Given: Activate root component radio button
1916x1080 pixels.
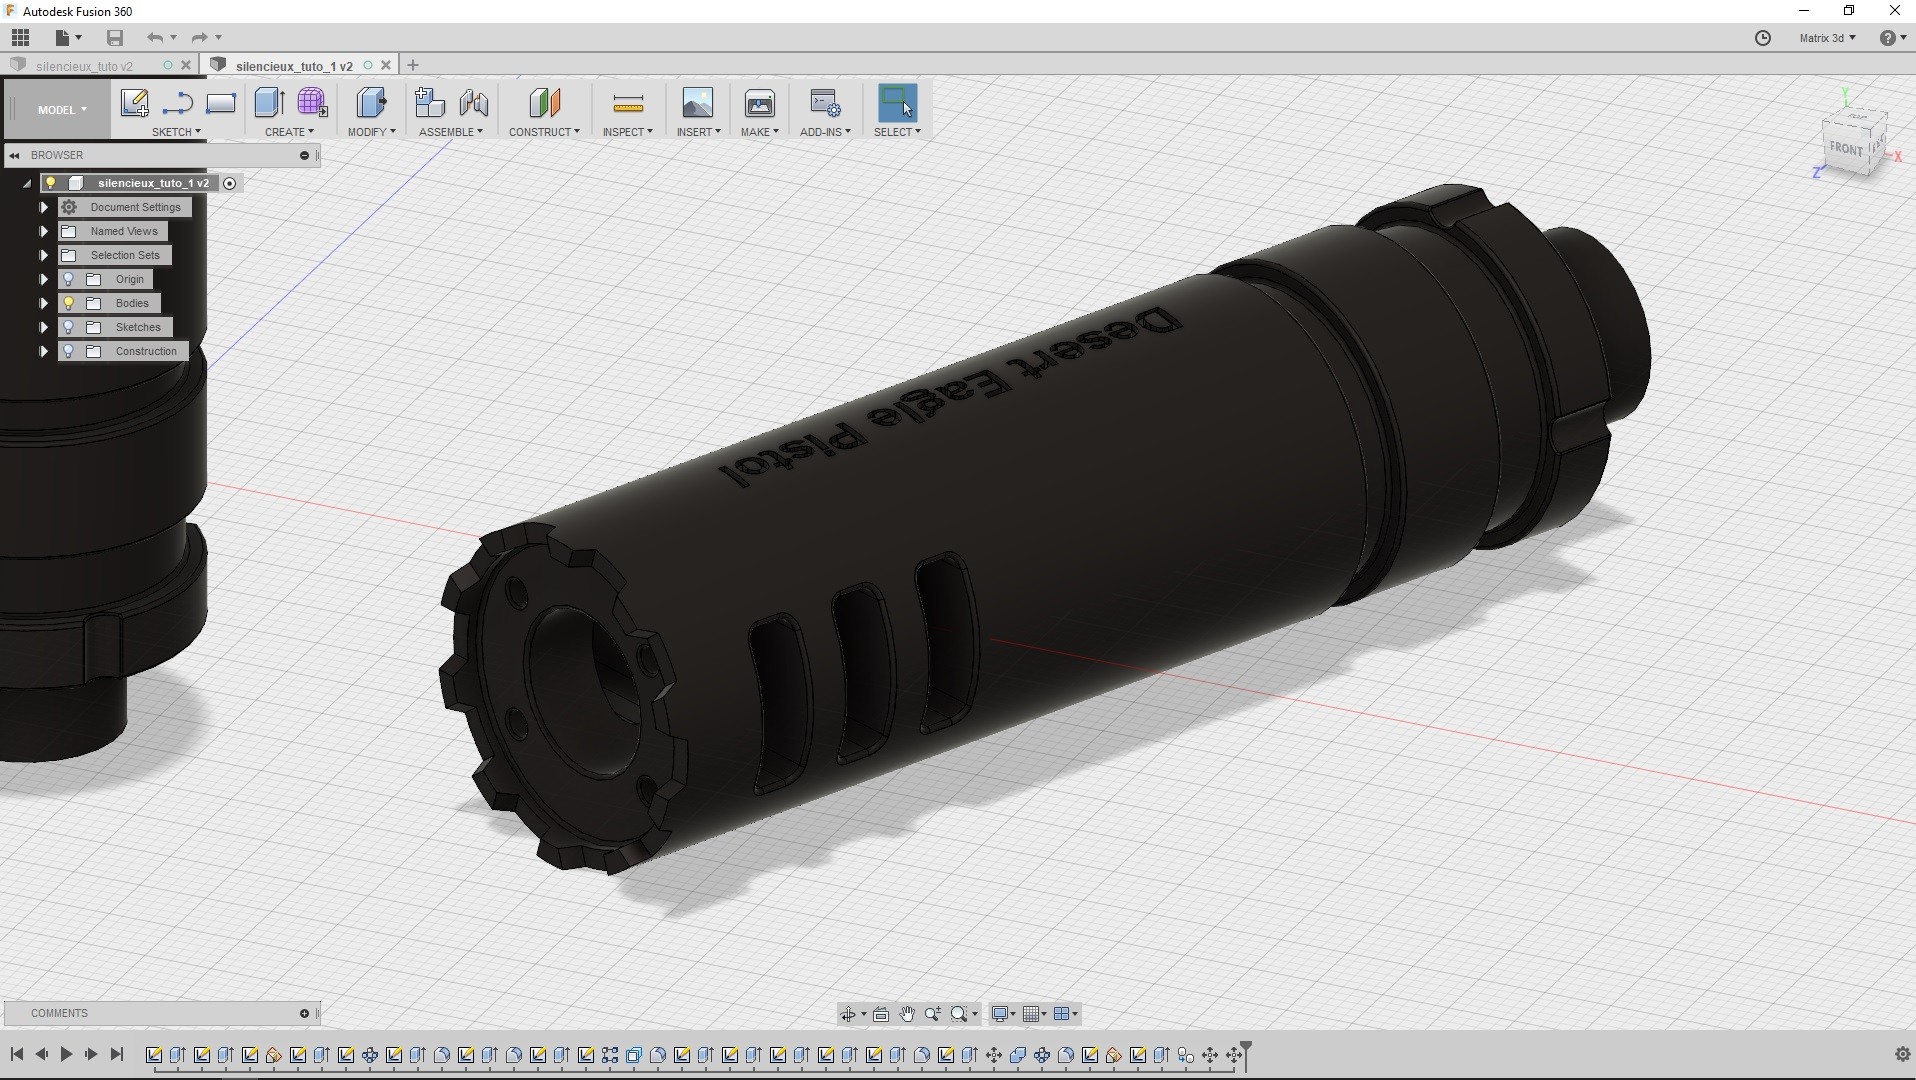Looking at the screenshot, I should (229, 183).
